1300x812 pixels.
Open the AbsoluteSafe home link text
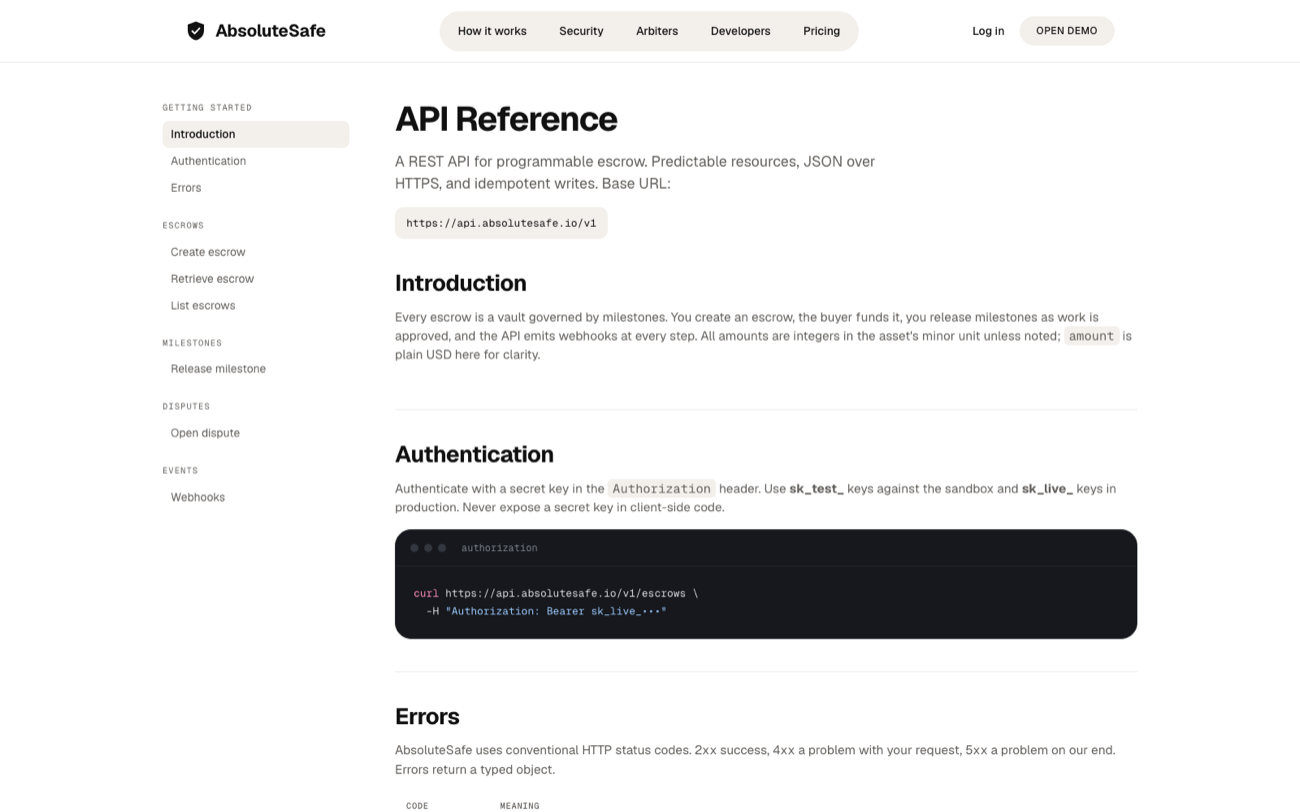[270, 31]
